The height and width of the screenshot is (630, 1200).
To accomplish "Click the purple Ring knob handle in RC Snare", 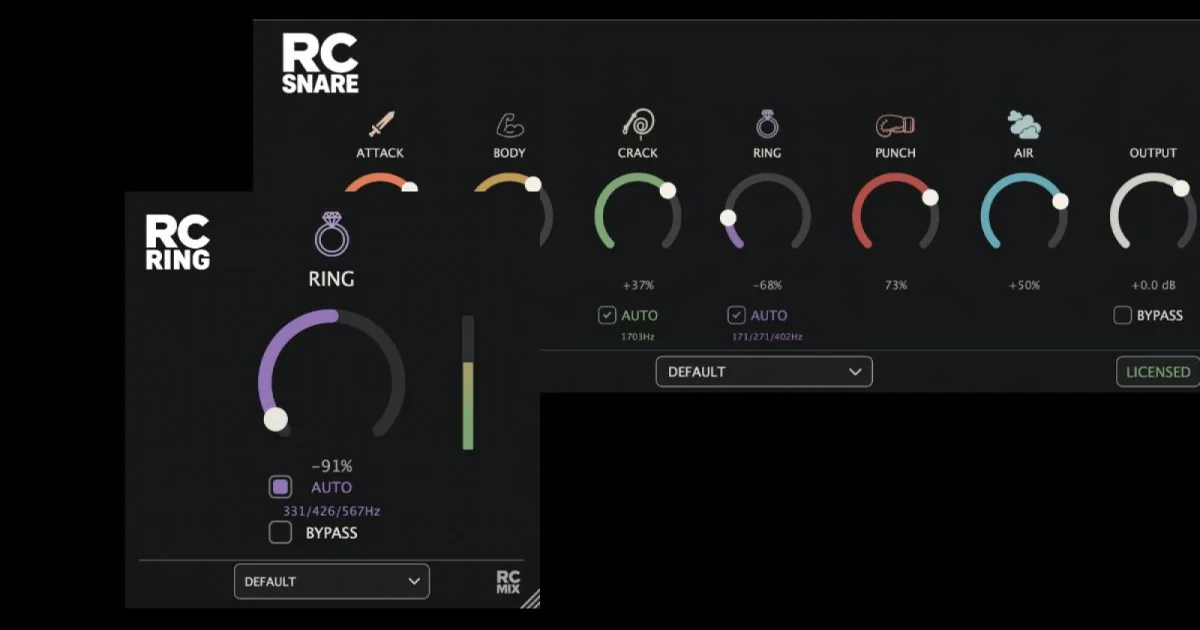I will (728, 217).
